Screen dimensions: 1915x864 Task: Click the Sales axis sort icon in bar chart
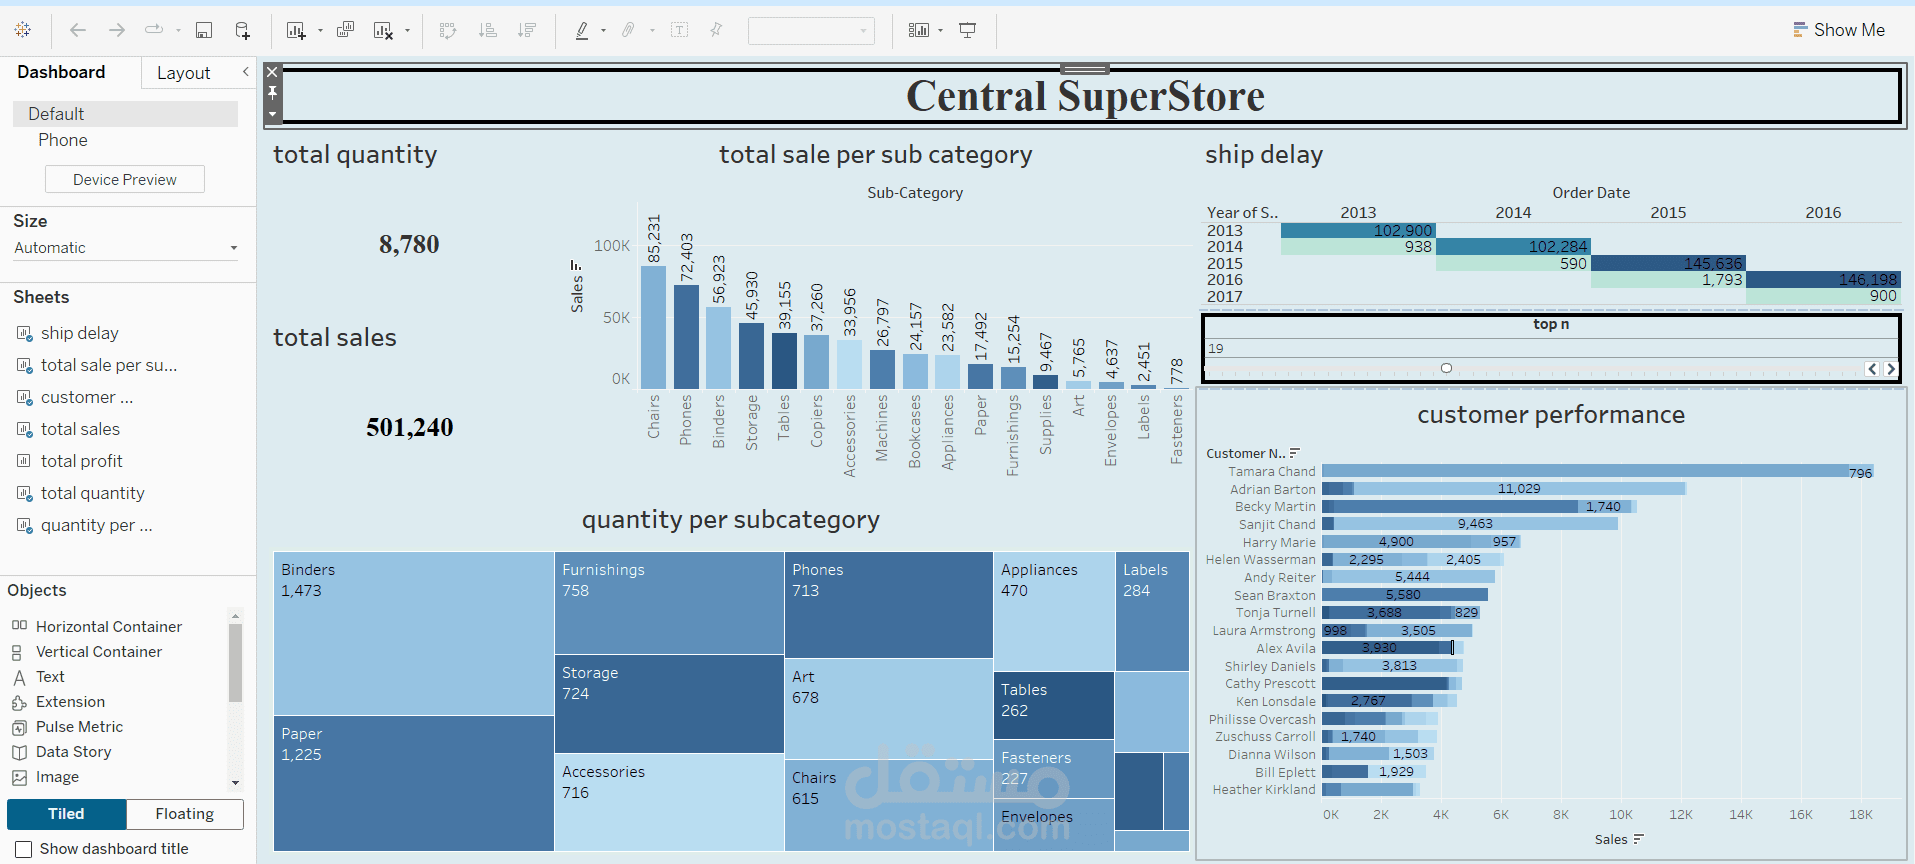575,266
